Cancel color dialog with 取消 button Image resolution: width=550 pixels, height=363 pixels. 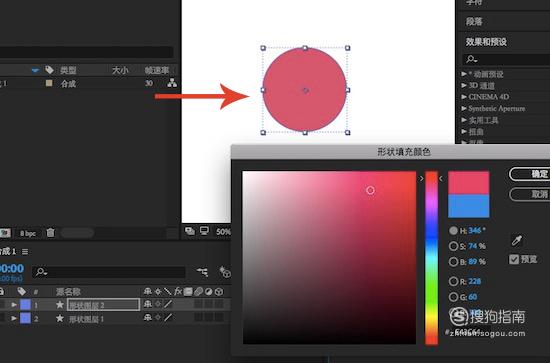[530, 194]
